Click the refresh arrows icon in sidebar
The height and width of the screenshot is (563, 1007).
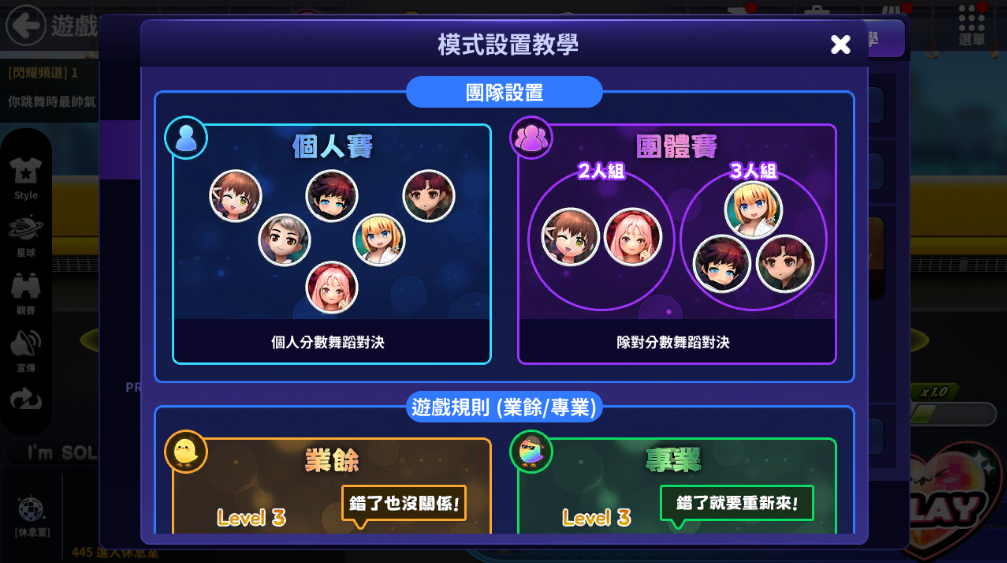26,399
